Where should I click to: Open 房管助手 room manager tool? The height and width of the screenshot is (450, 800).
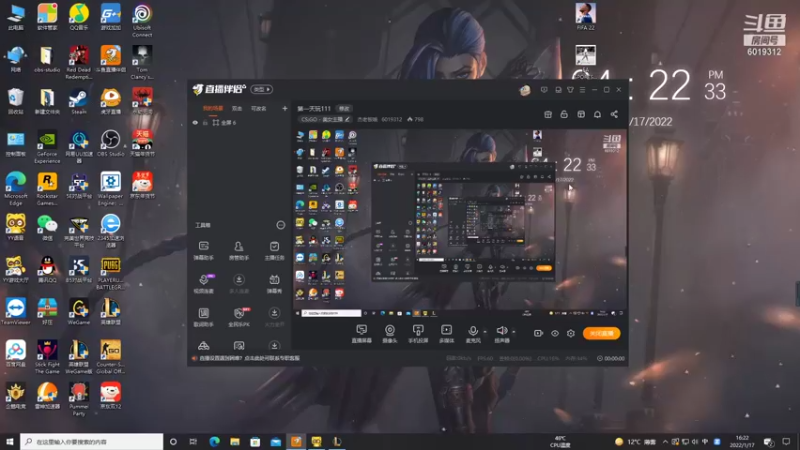(239, 251)
